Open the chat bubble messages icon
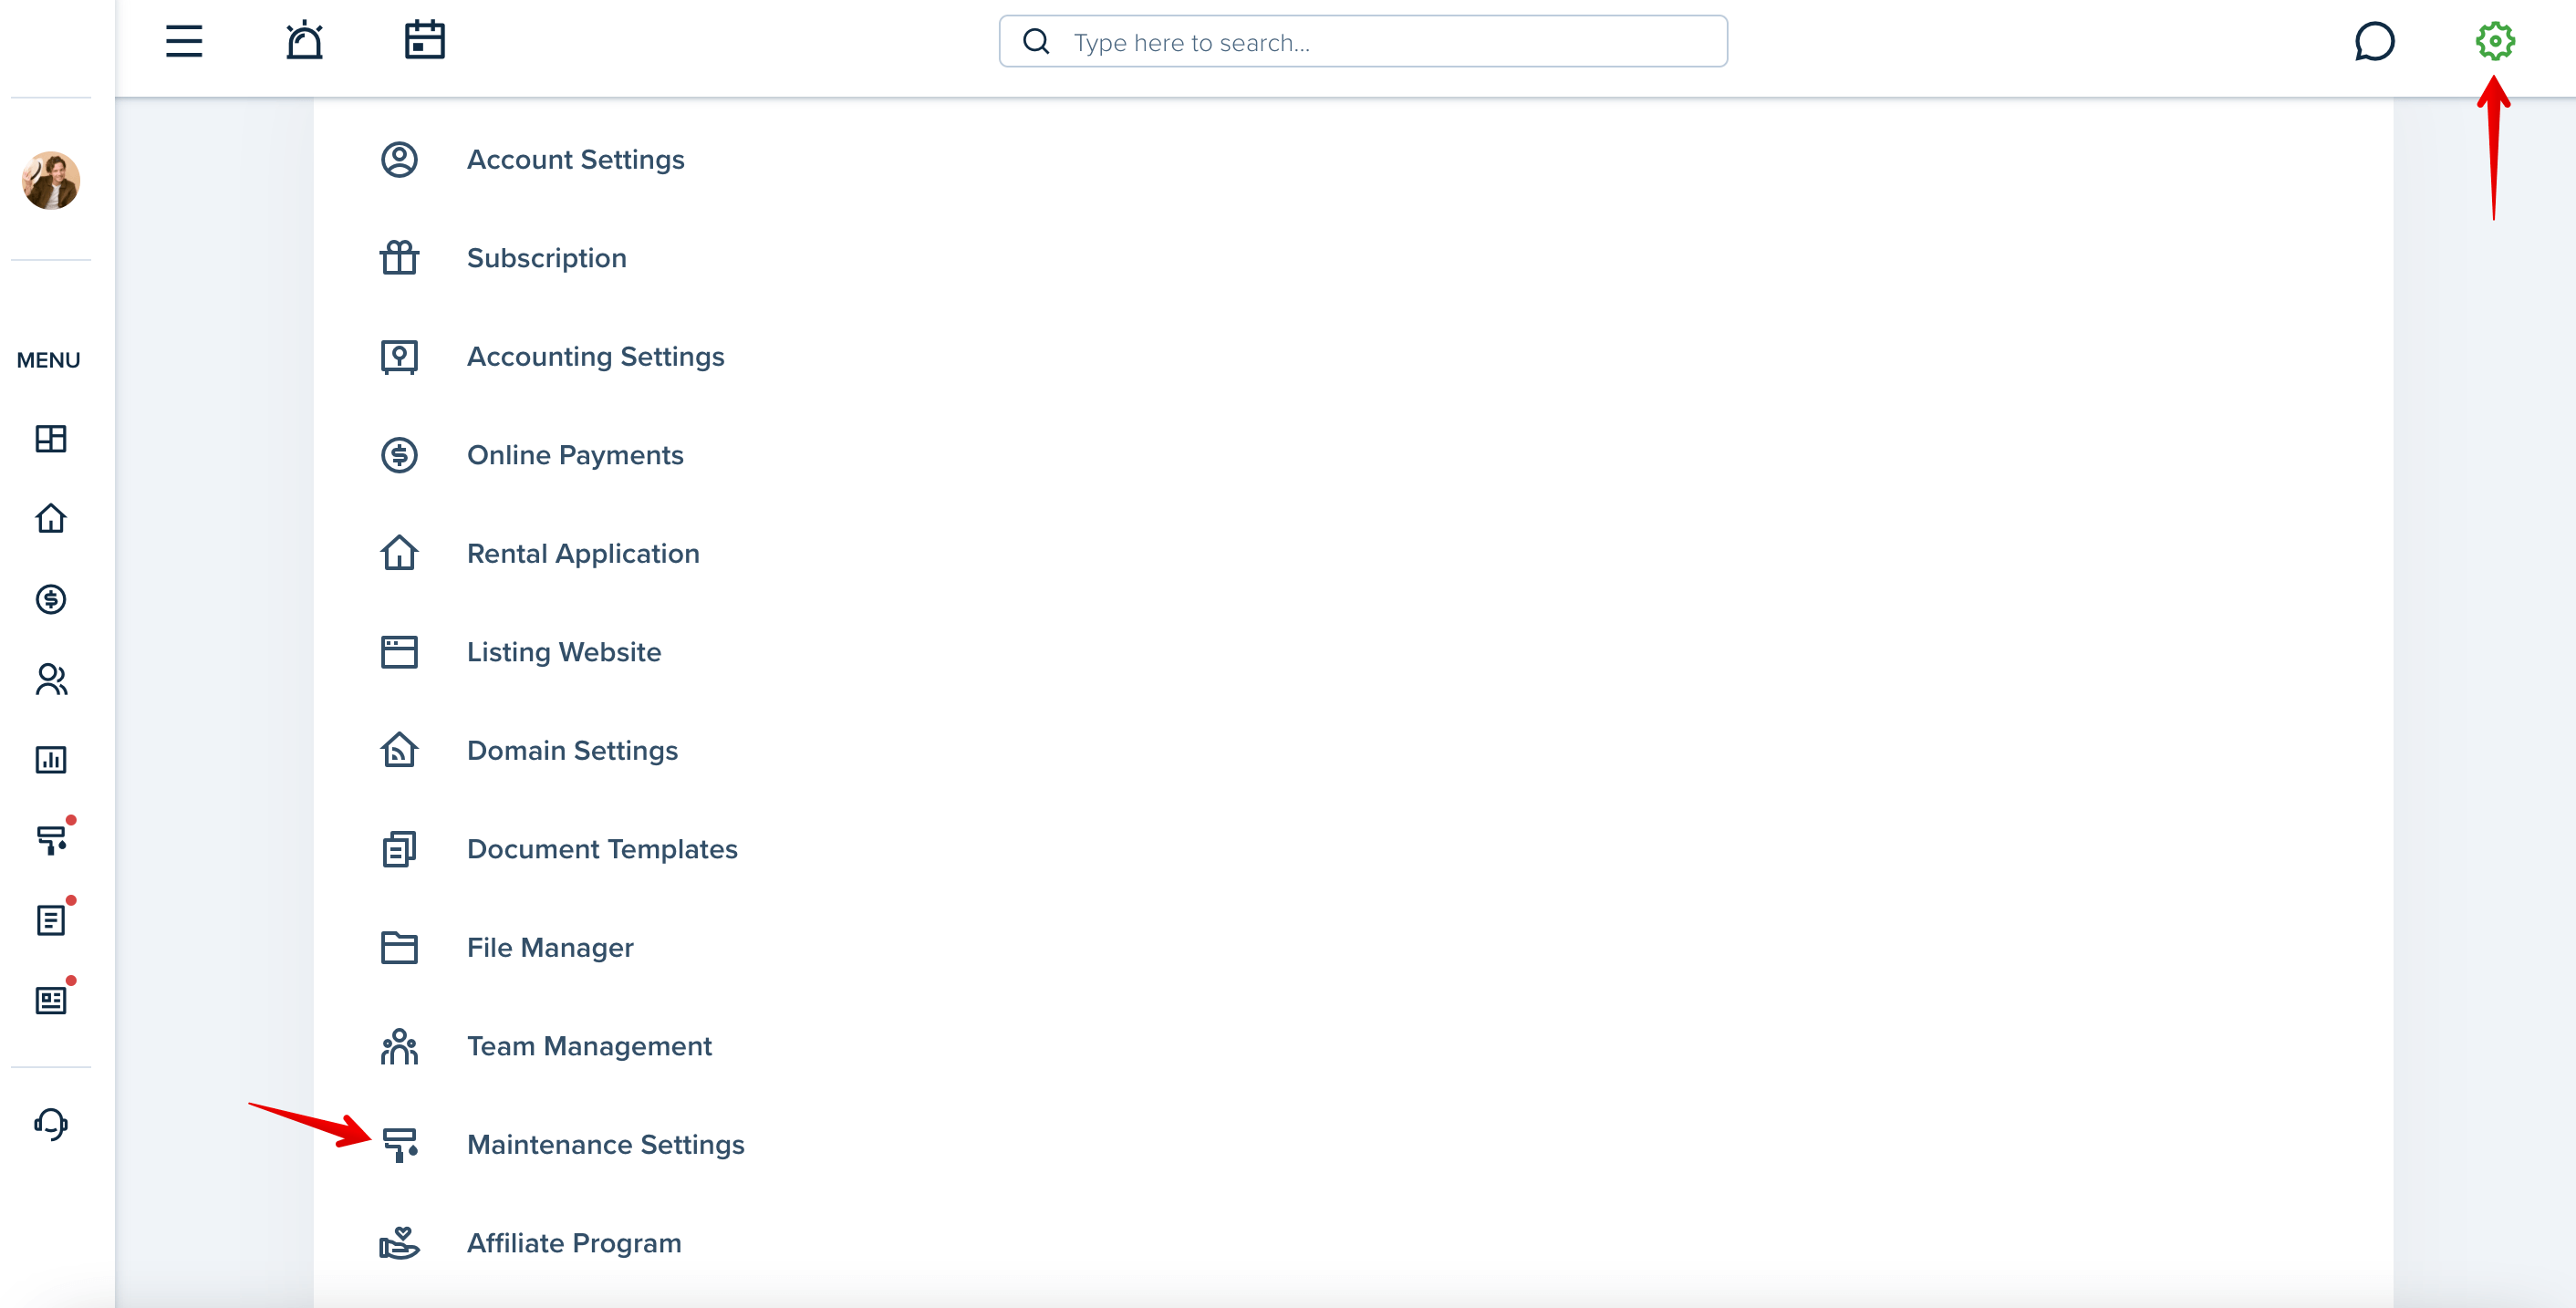This screenshot has height=1308, width=2576. [x=2374, y=41]
